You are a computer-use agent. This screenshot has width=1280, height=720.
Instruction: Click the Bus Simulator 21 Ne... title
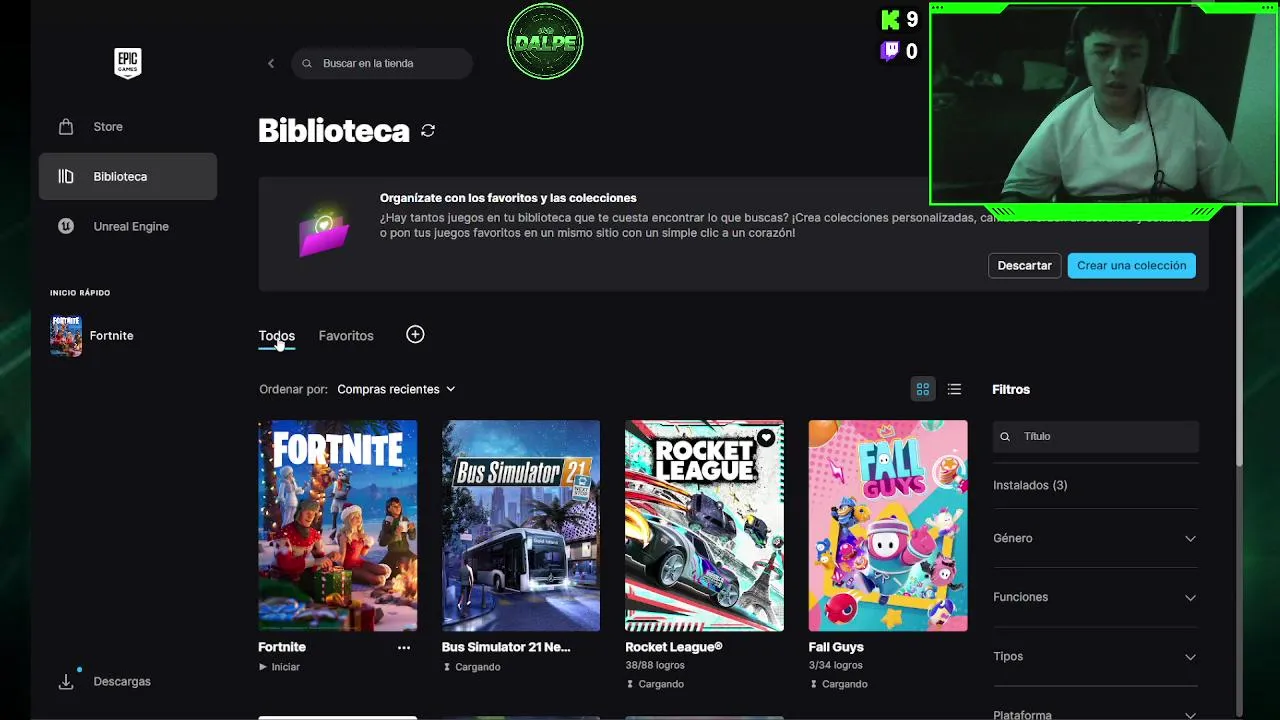506,647
